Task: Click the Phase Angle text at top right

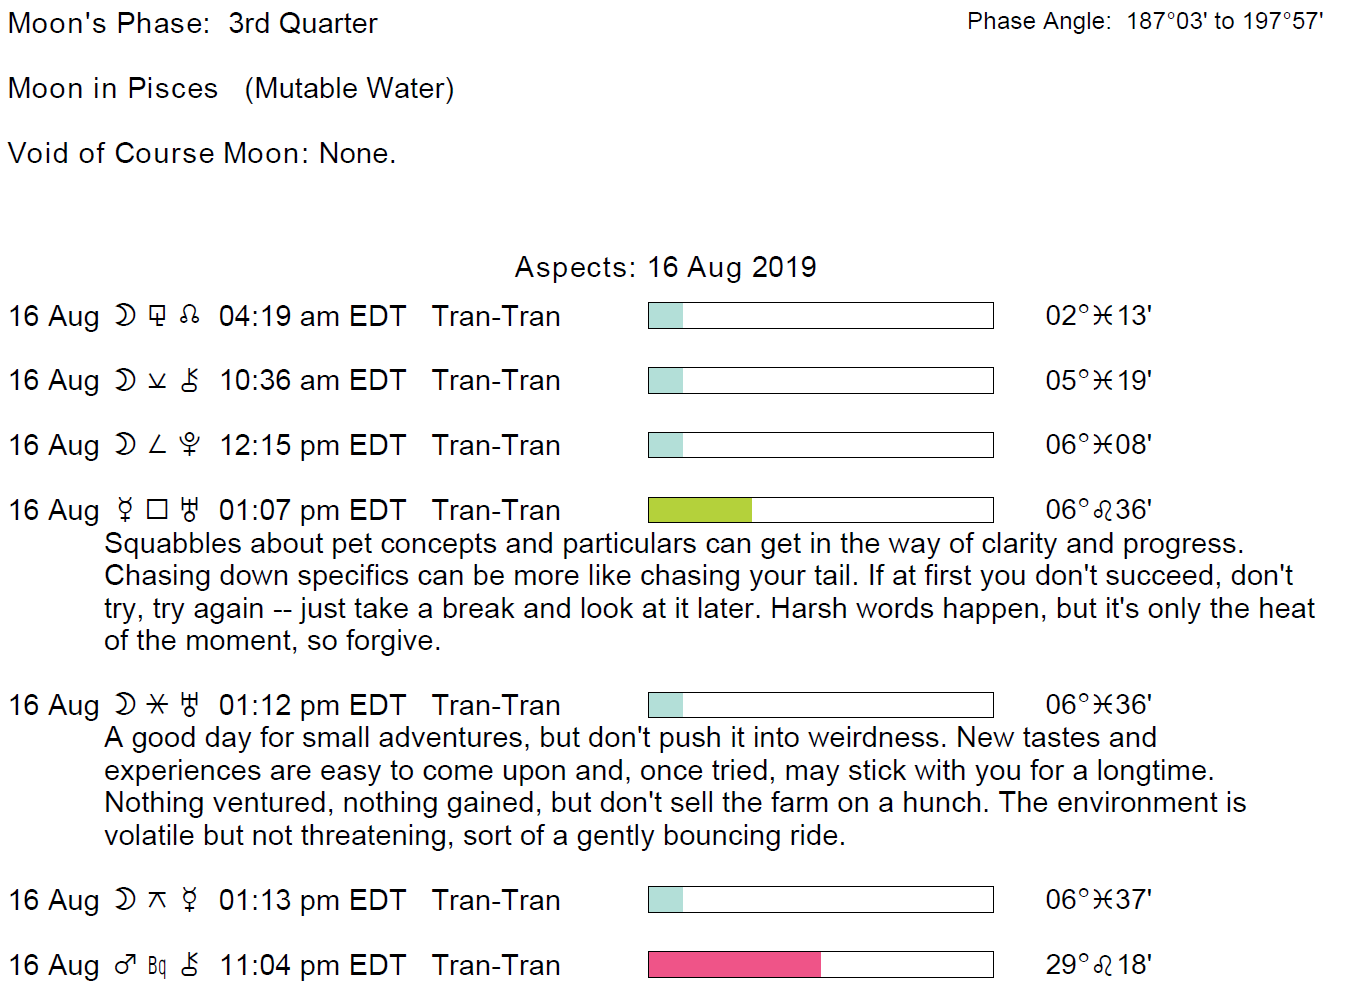Action: 1144,21
